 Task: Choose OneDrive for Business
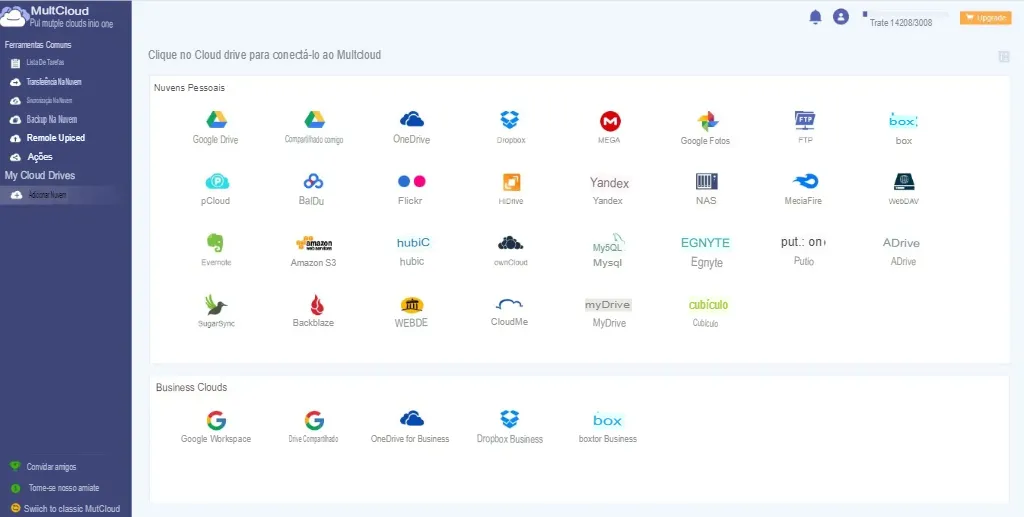pos(411,418)
